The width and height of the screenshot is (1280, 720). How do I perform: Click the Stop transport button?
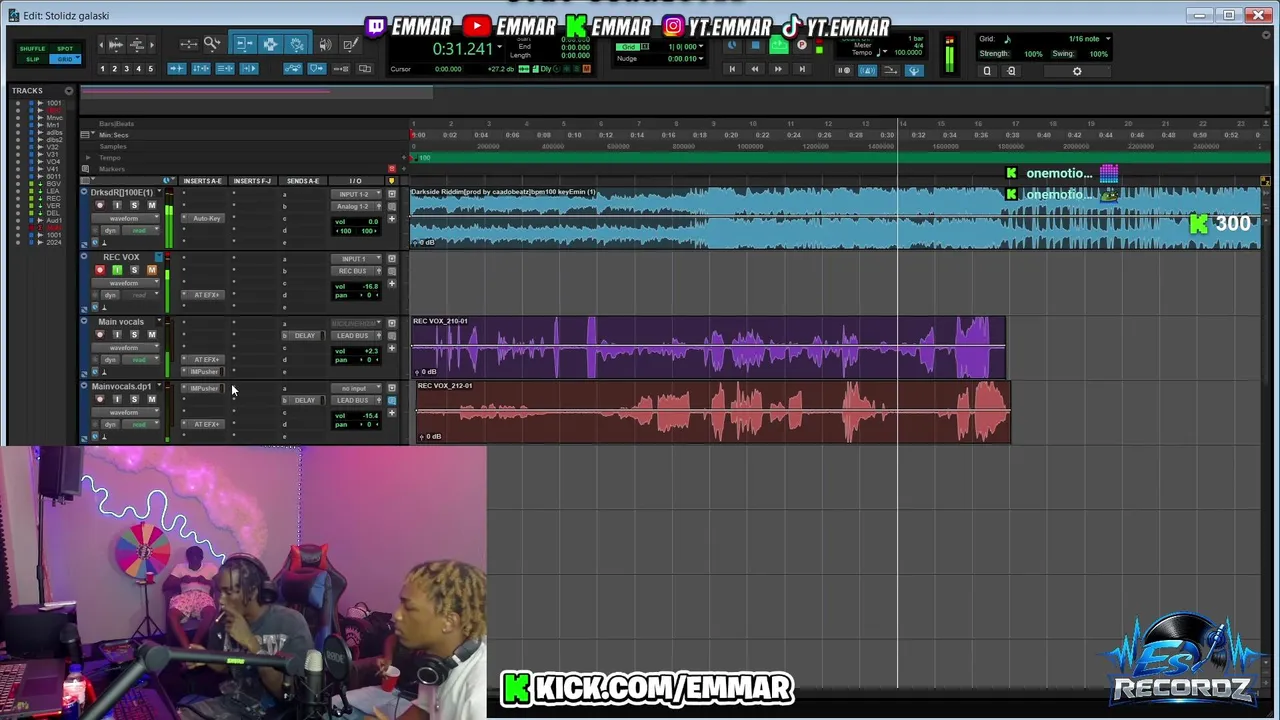pos(755,46)
